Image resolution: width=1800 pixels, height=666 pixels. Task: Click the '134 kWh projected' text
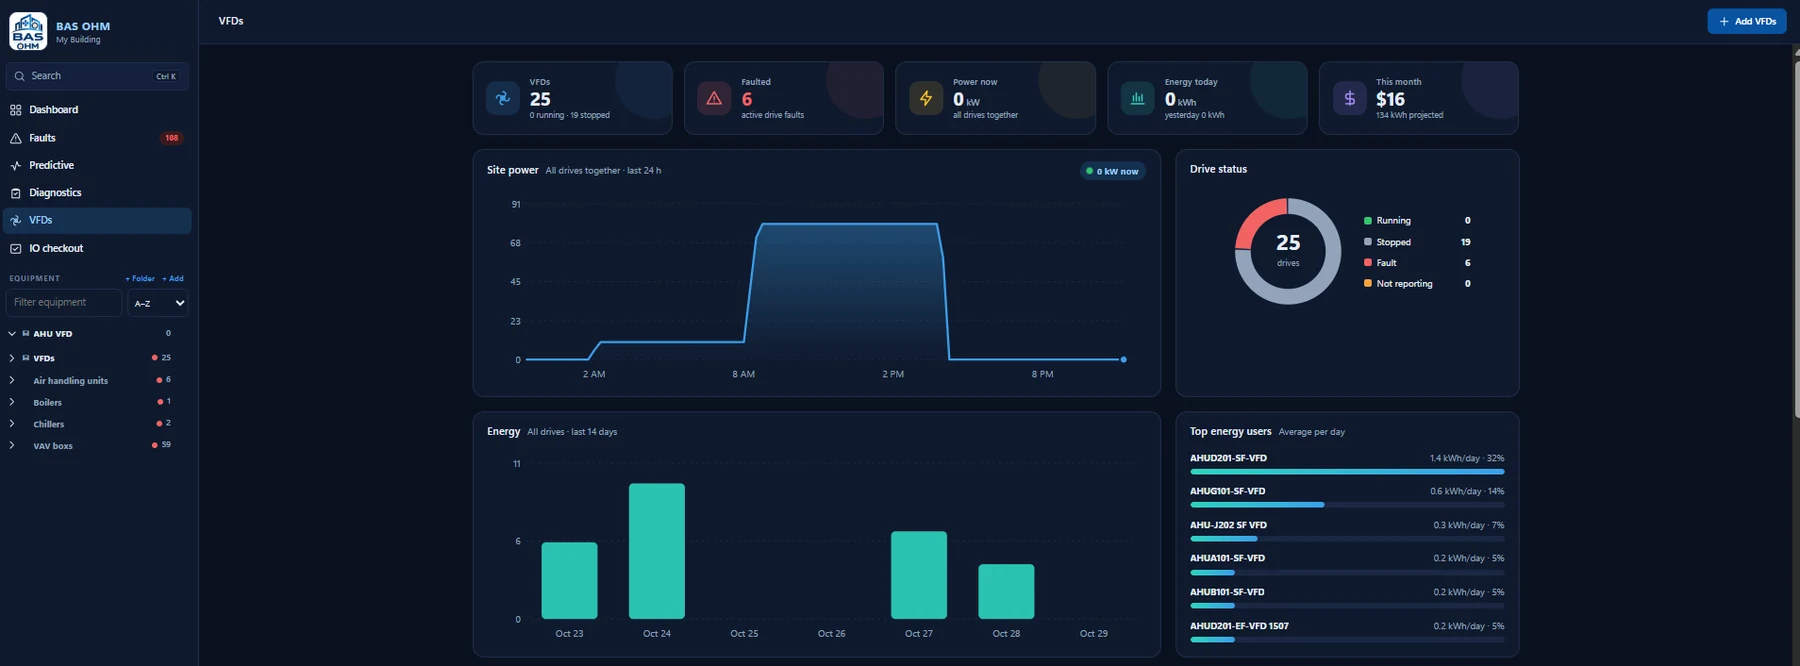(1409, 115)
